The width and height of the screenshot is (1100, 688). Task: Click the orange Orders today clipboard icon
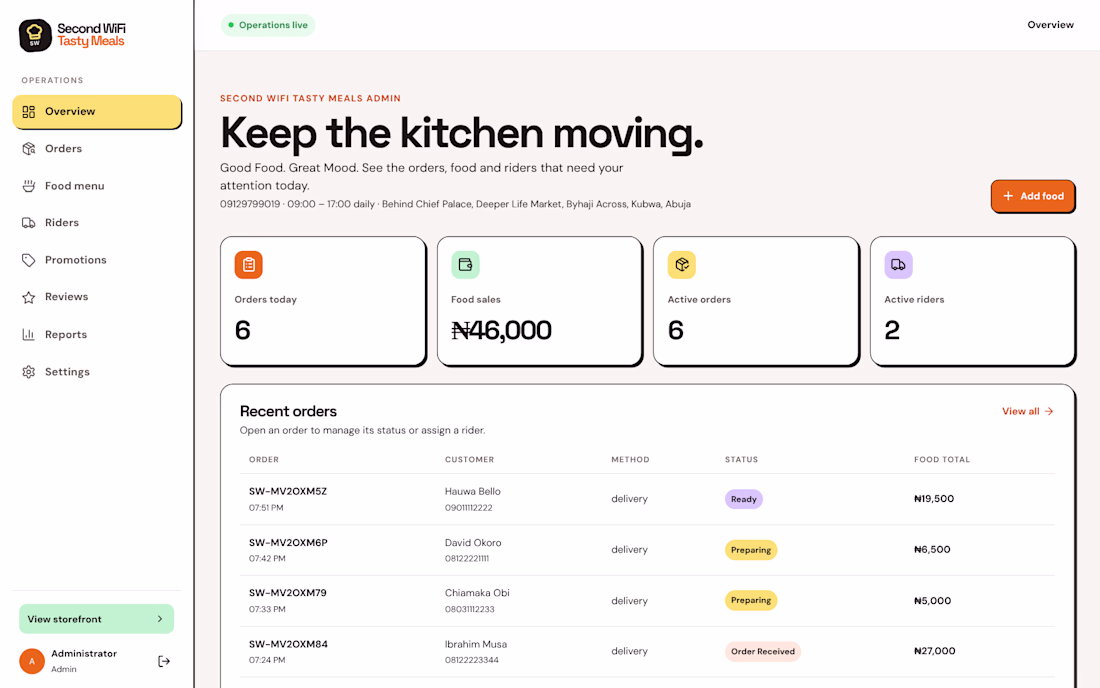pyautogui.click(x=248, y=265)
